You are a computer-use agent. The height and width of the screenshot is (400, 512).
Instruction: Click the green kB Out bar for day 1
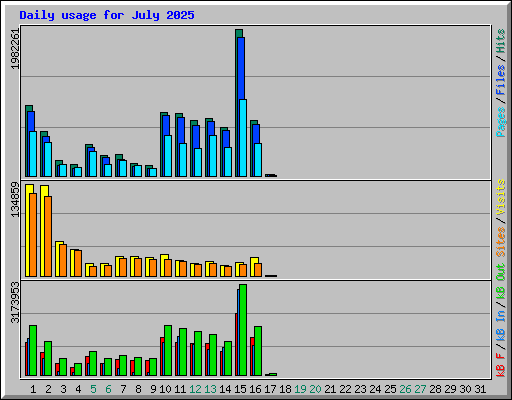[x=33, y=351]
